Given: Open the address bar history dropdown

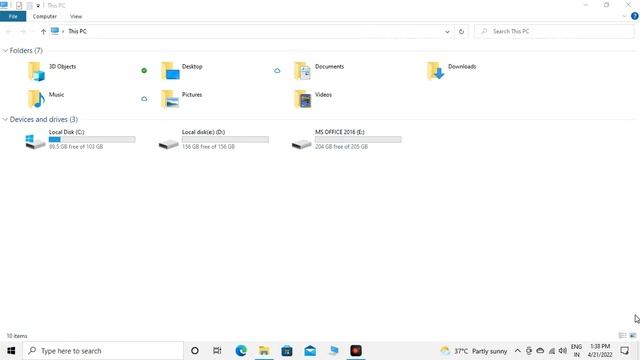Looking at the screenshot, I should pos(447,31).
